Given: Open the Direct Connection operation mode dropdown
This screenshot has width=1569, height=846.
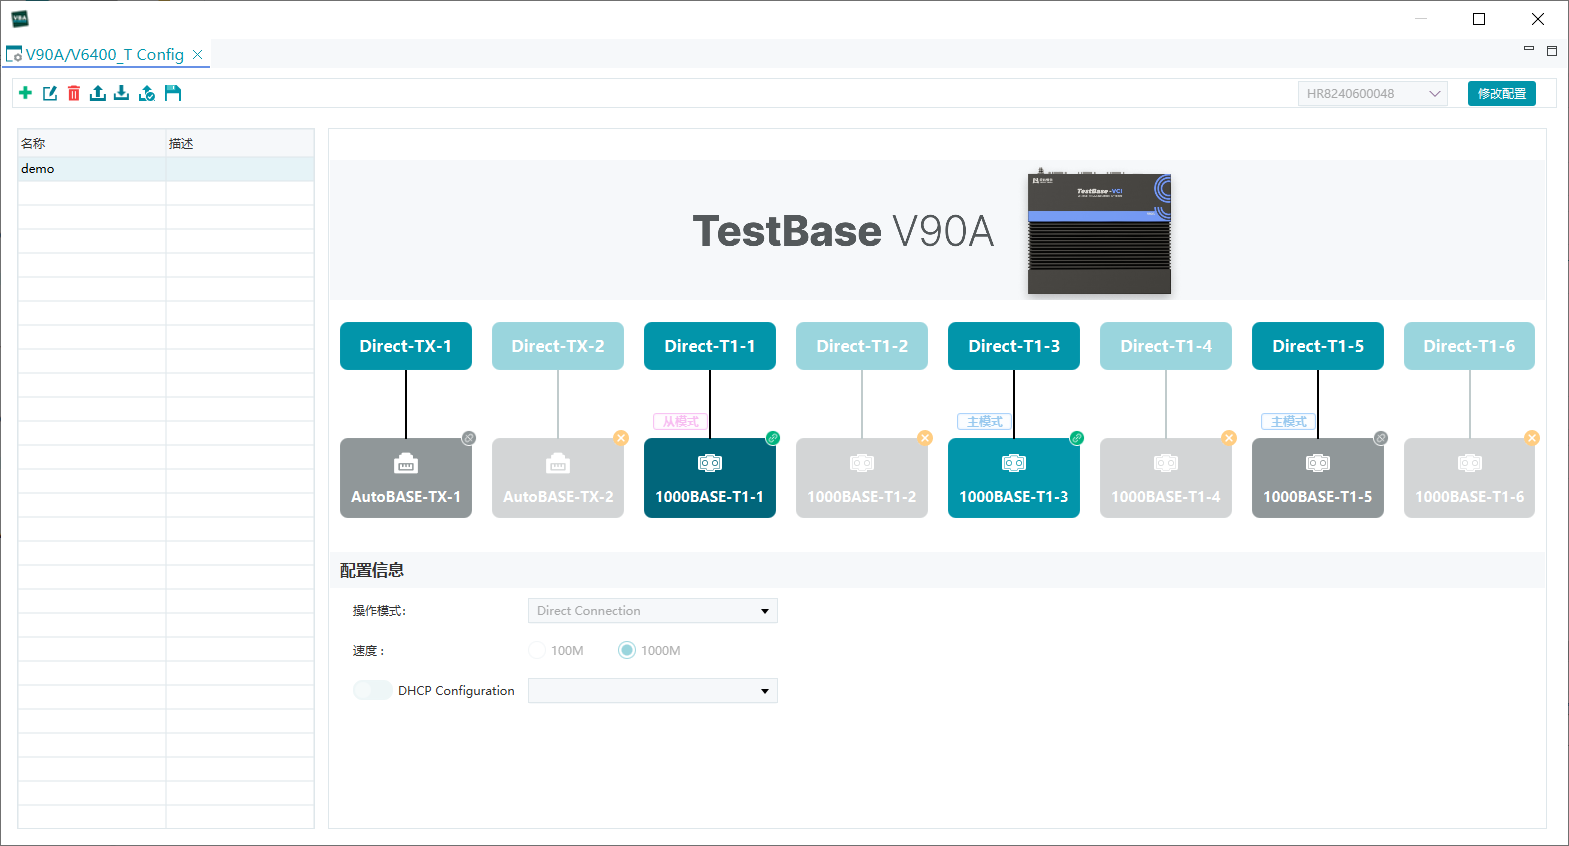Looking at the screenshot, I should 653,611.
